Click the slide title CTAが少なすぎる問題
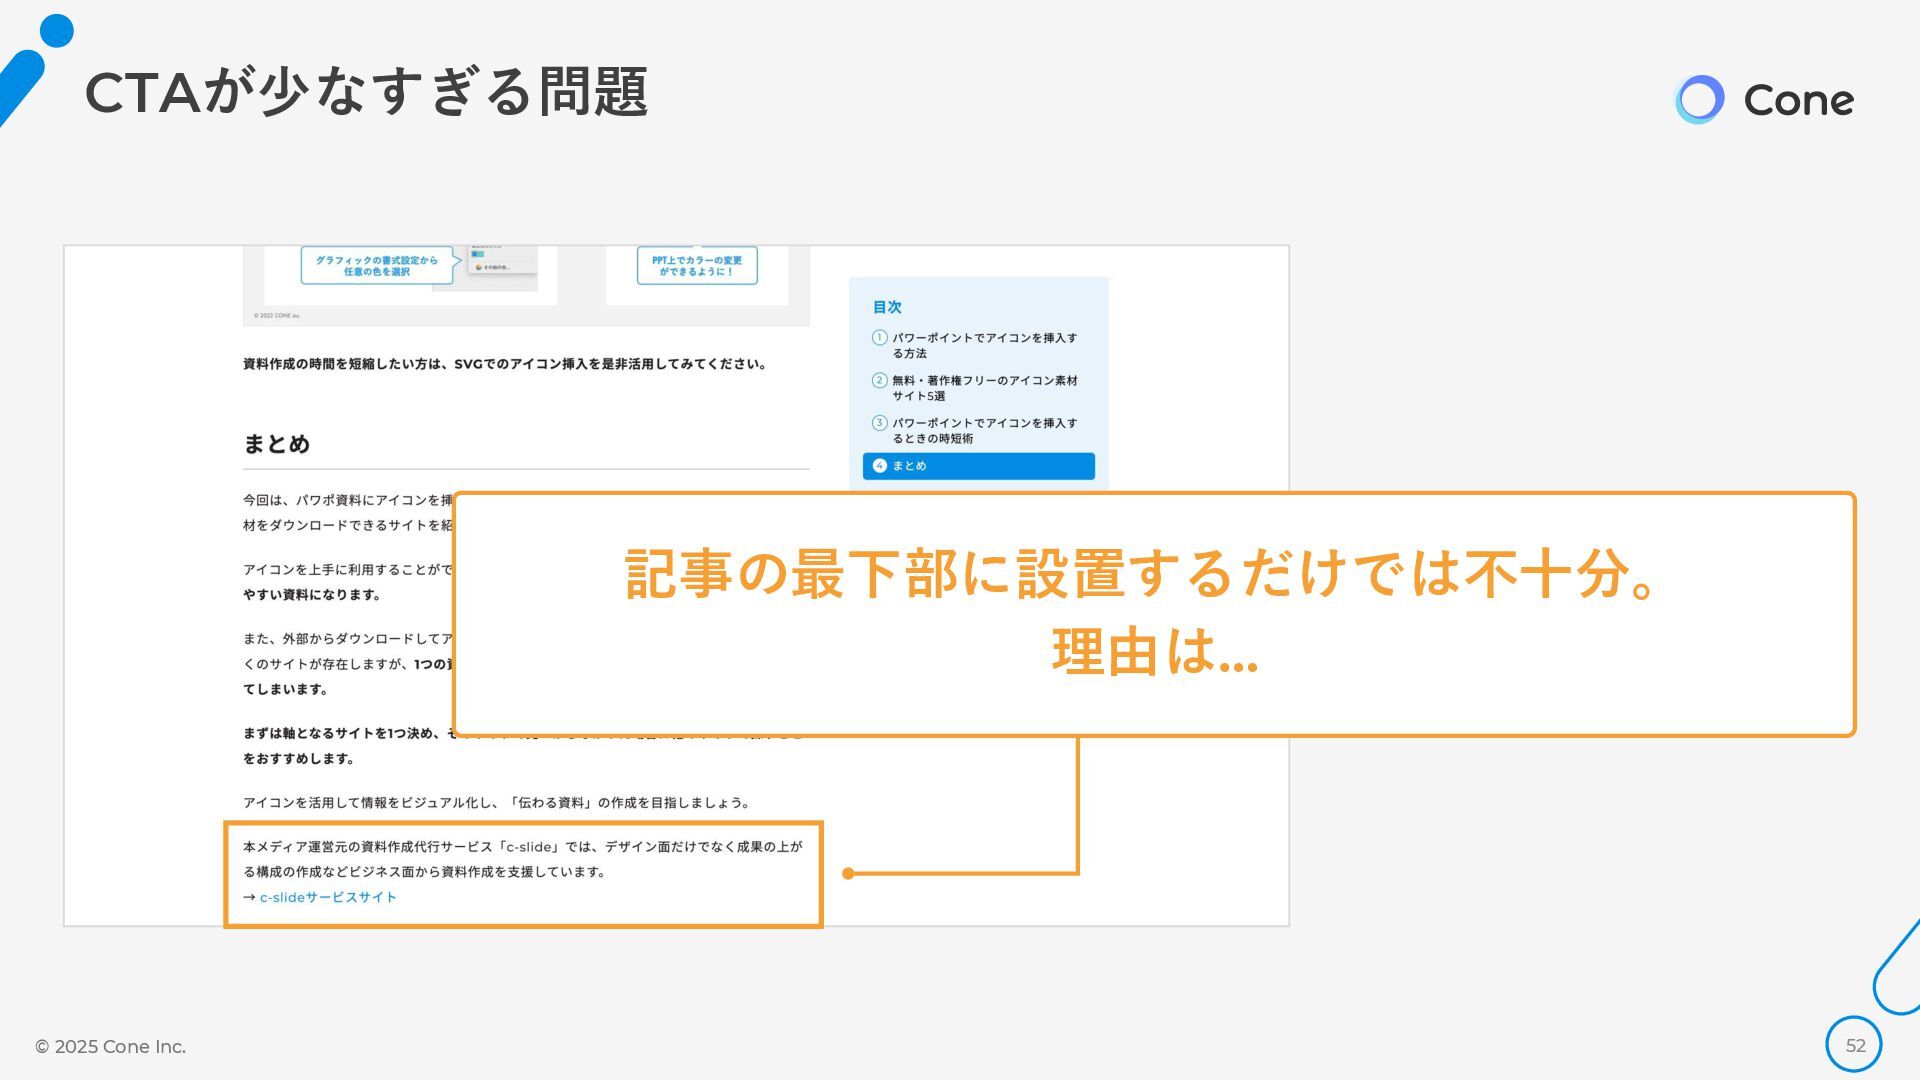Image resolution: width=1920 pixels, height=1080 pixels. 366,93
